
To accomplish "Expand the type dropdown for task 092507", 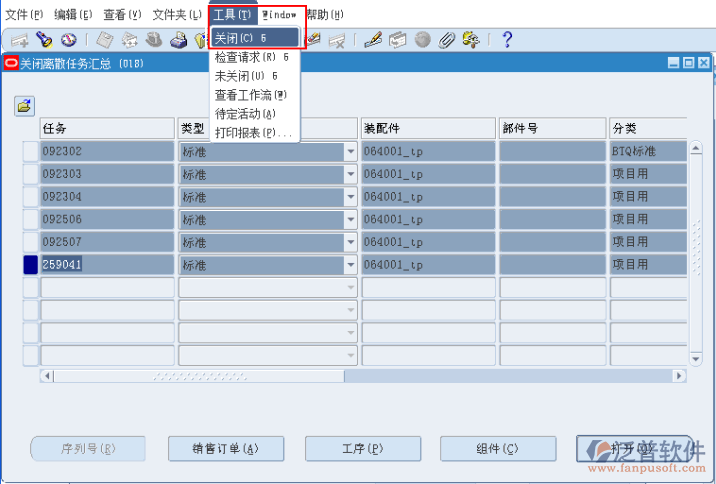I will (x=350, y=242).
